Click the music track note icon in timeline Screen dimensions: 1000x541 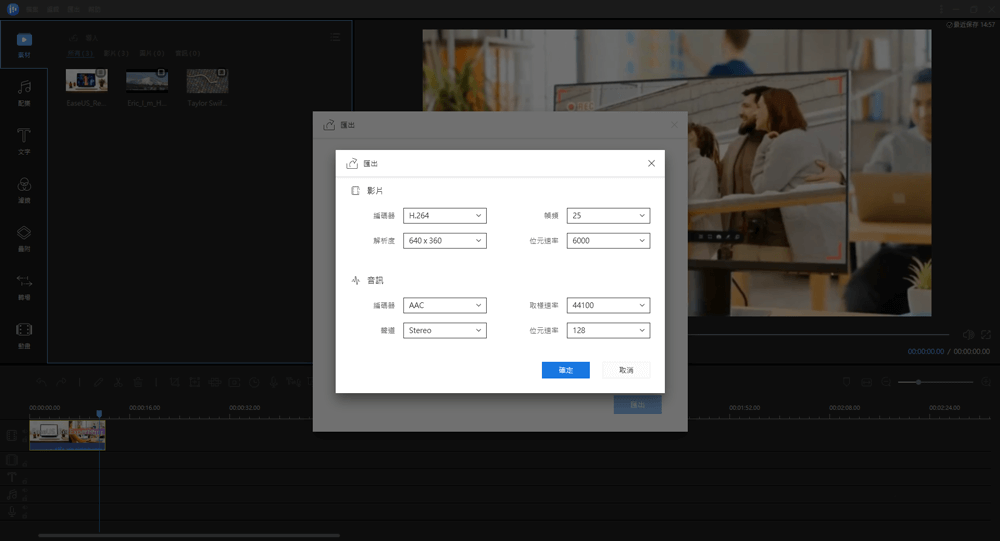coord(11,494)
